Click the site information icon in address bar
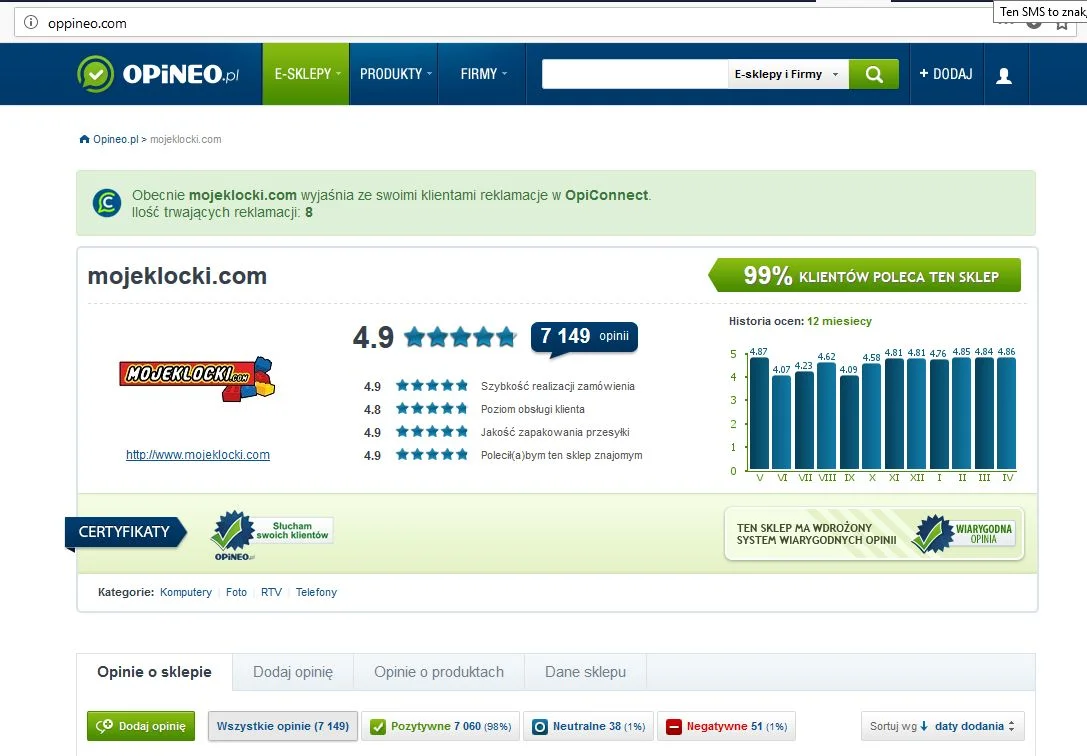 pyautogui.click(x=31, y=23)
